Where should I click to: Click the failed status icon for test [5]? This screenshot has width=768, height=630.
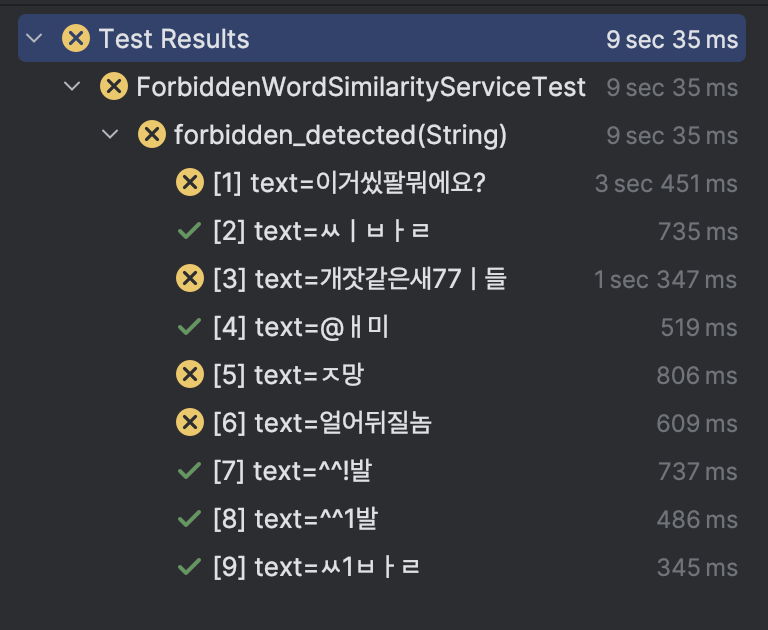pos(190,374)
